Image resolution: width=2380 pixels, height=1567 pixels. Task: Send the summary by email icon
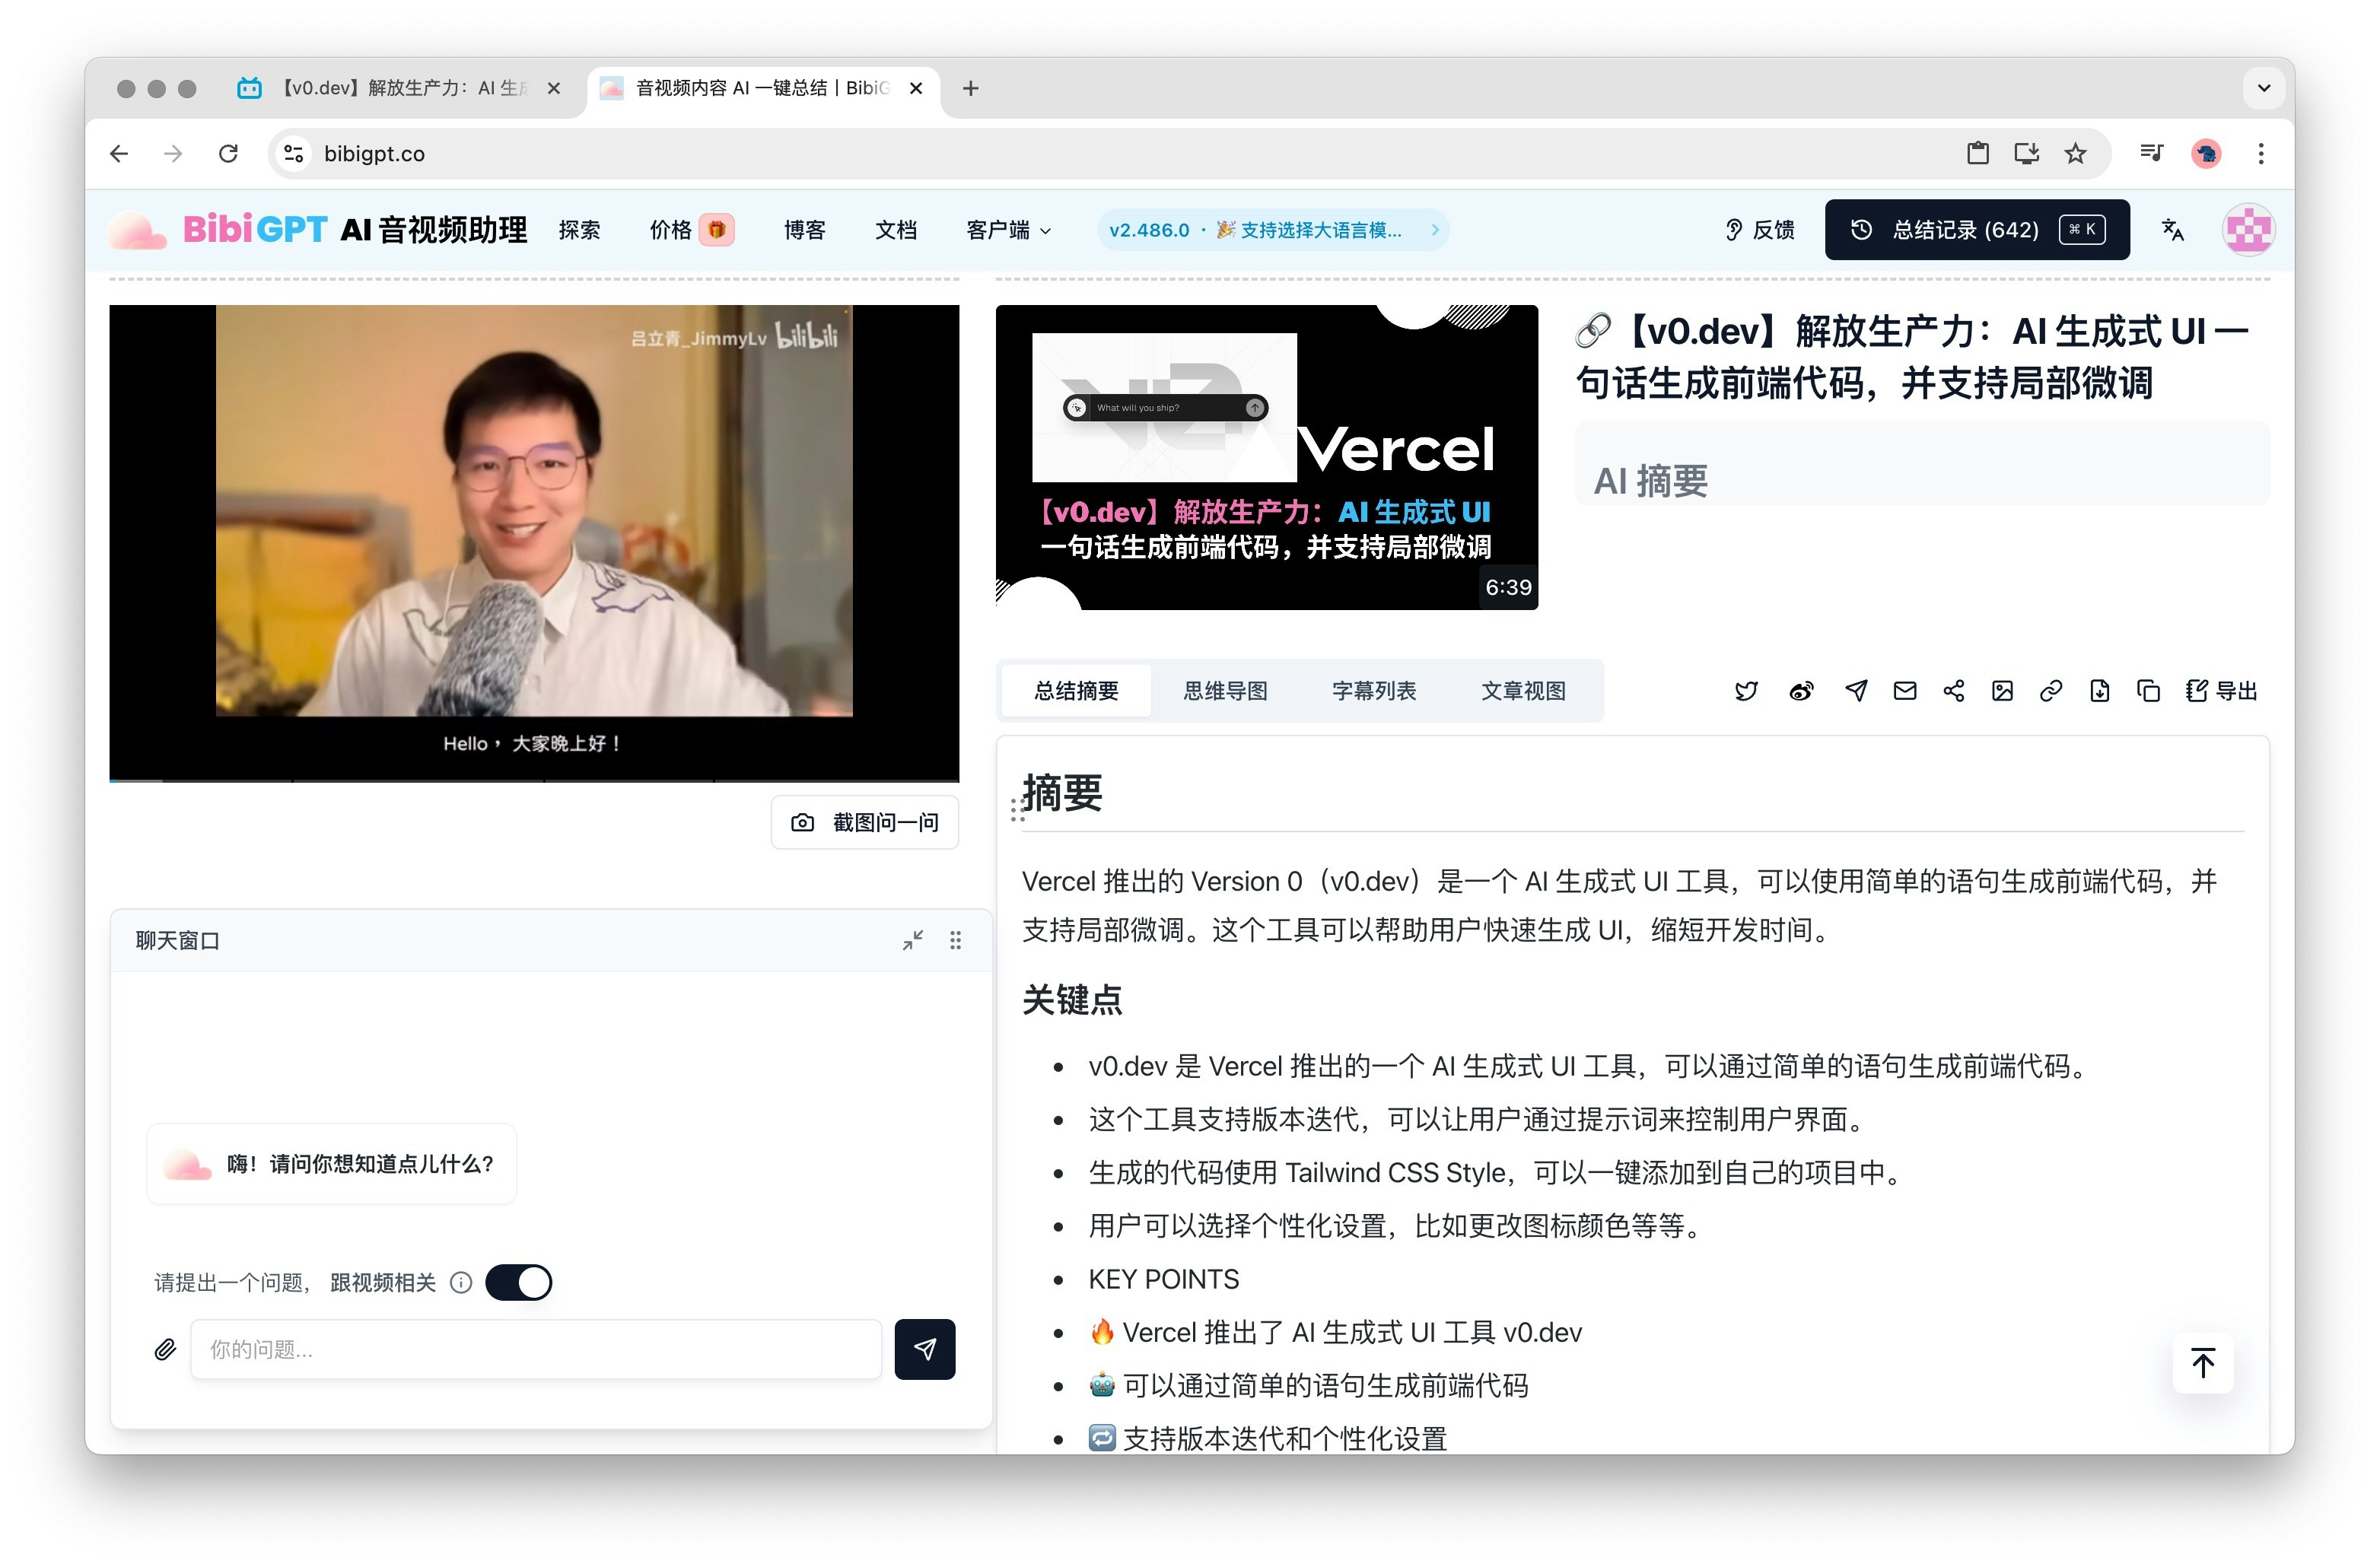[x=1905, y=691]
